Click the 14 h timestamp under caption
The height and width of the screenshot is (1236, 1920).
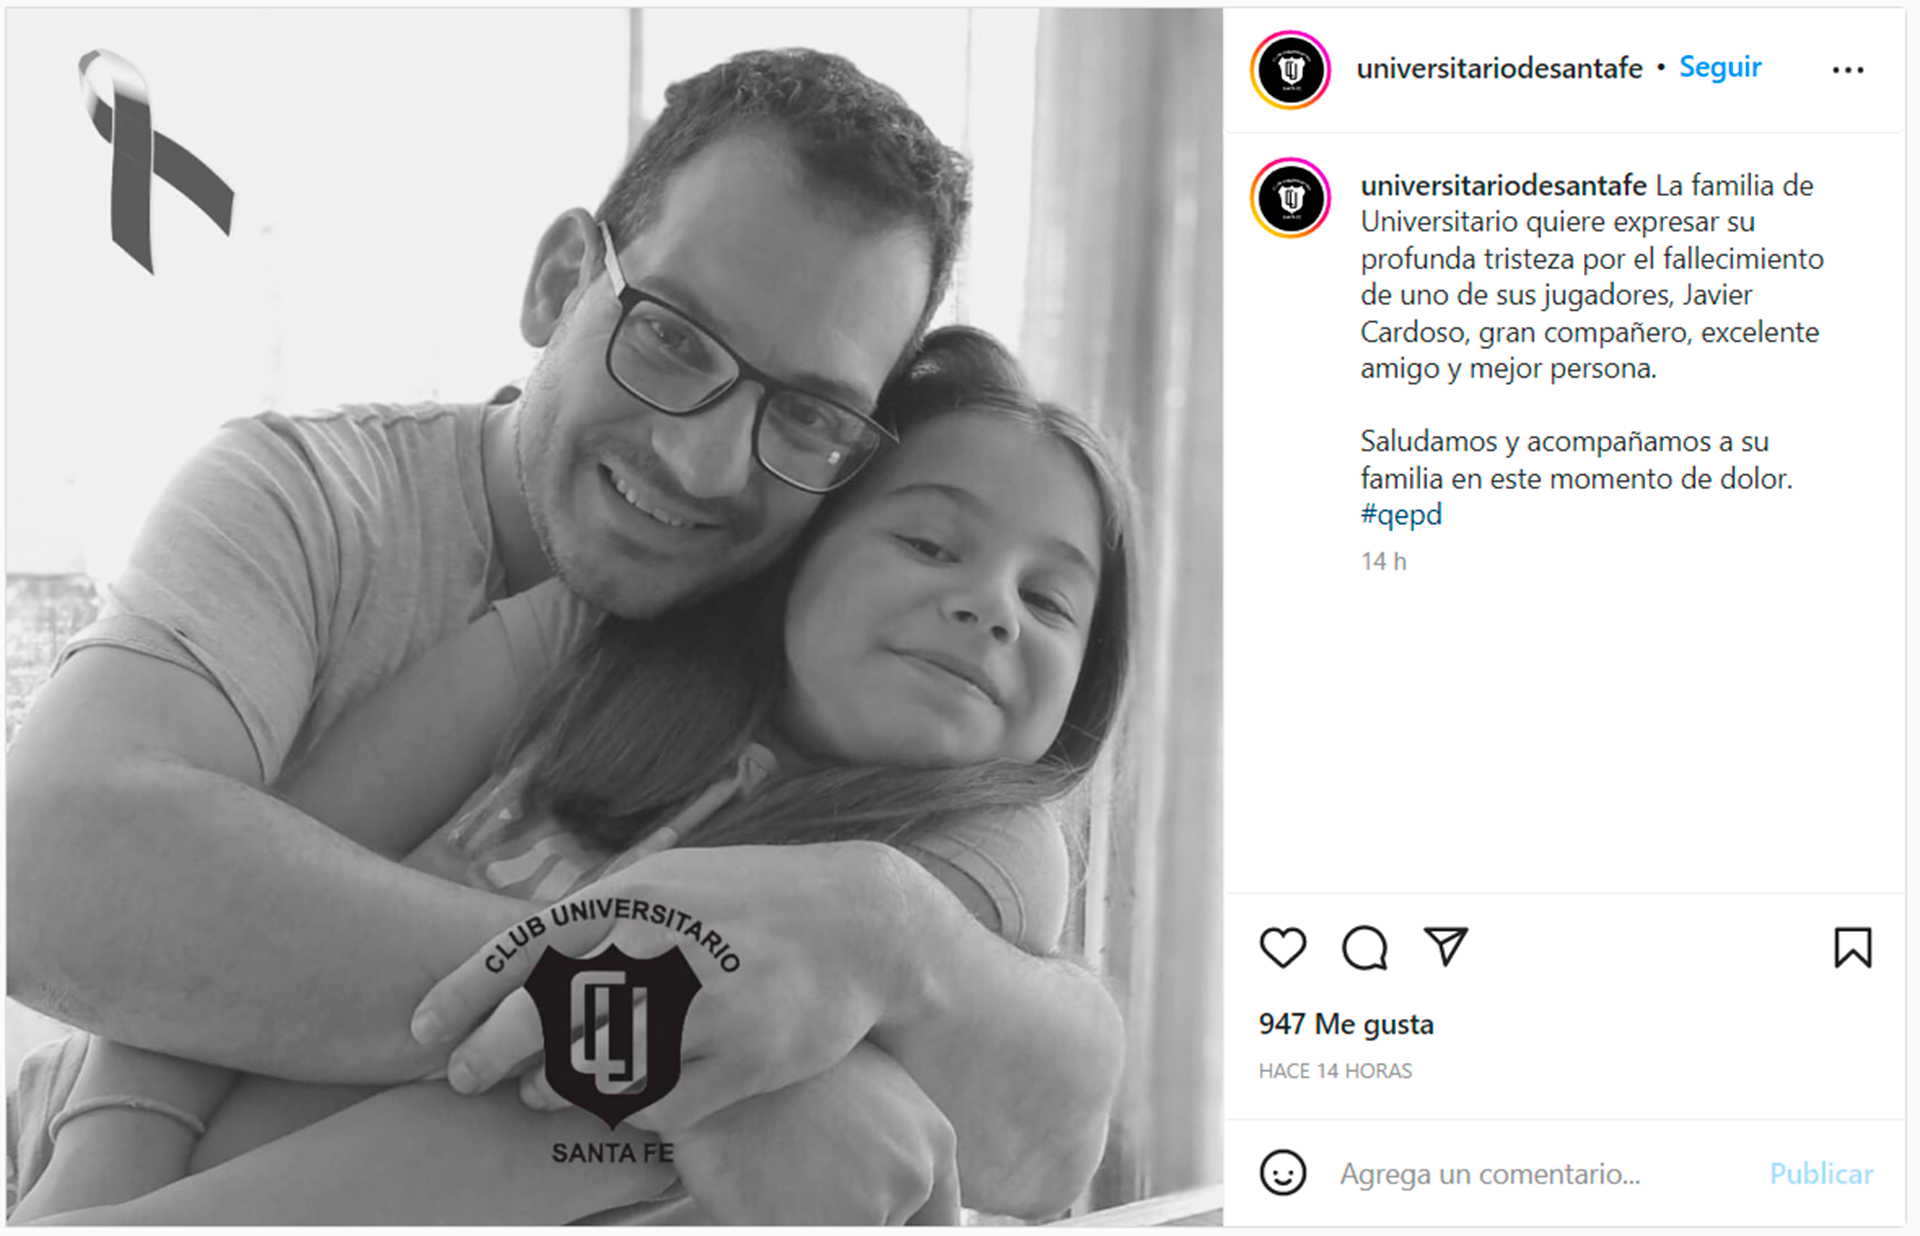click(1383, 561)
